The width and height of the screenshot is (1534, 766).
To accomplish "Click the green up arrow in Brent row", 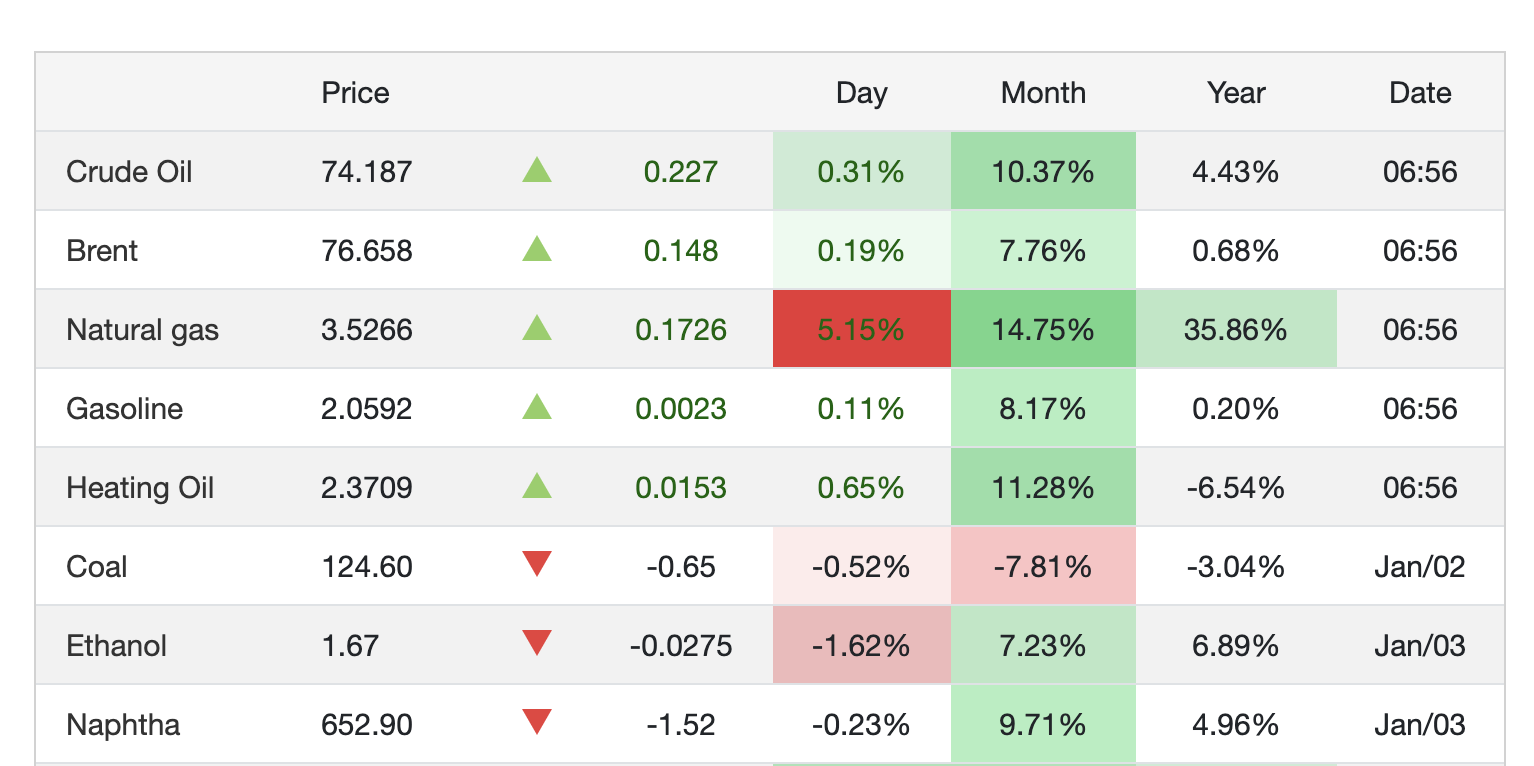I will pos(537,249).
